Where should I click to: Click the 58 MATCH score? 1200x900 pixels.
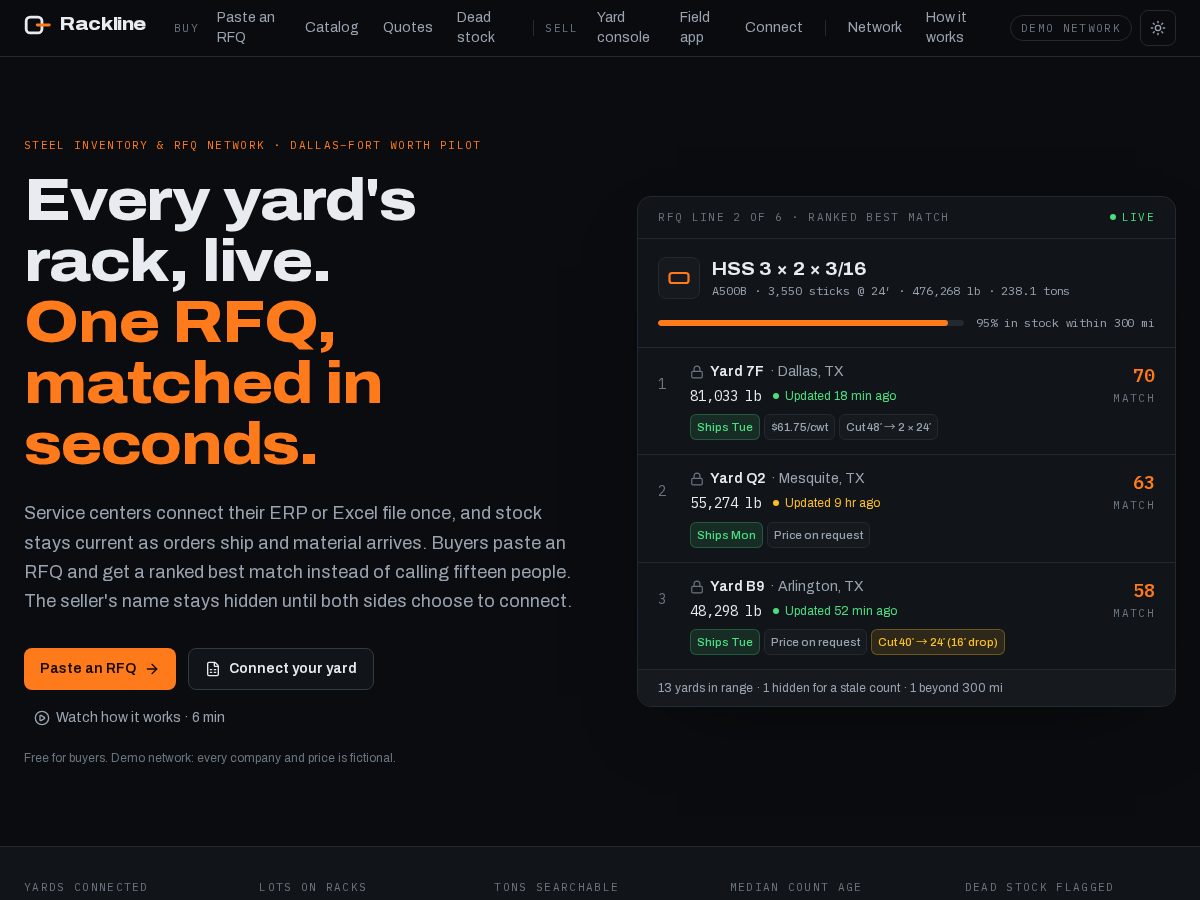click(x=1135, y=600)
